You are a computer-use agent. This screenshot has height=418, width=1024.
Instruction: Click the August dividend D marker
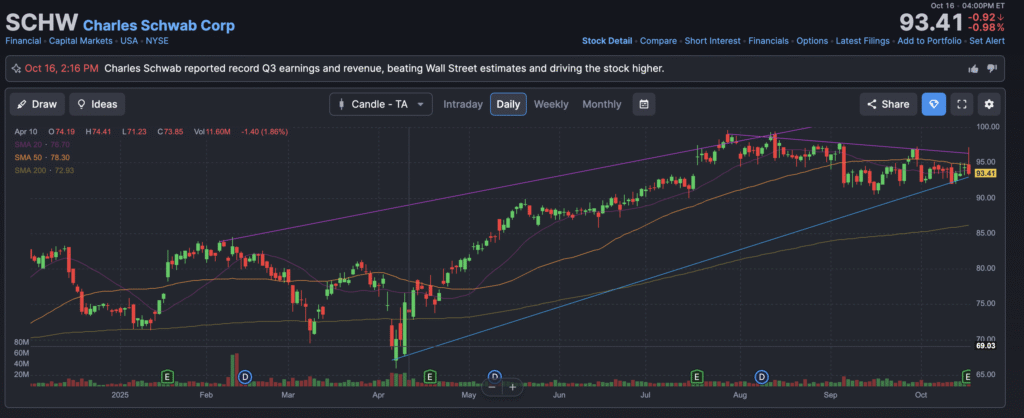[761, 376]
